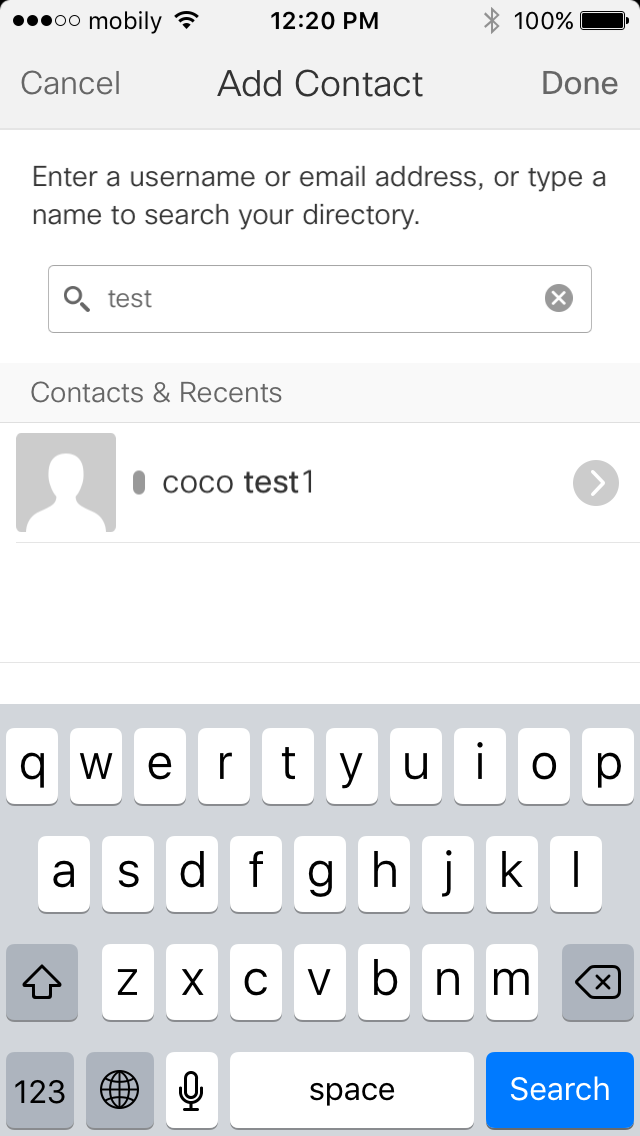This screenshot has height=1136, width=640.
Task: Switch keyboard language with globe key
Action: [119, 1089]
